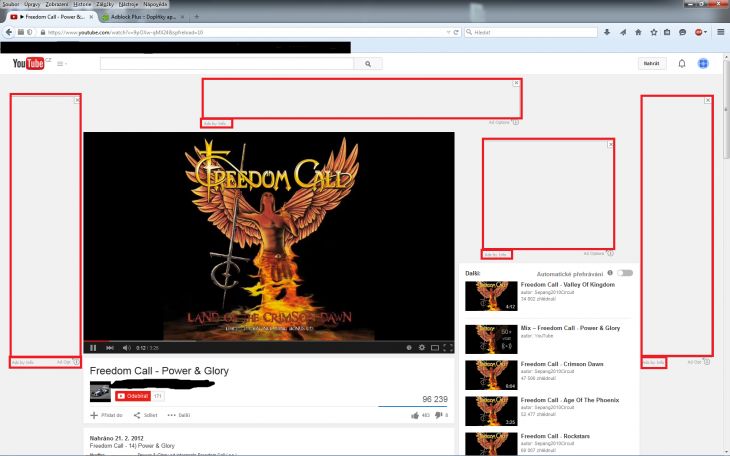
Task: Click the red Odebírat subscribe button
Action: [133, 396]
